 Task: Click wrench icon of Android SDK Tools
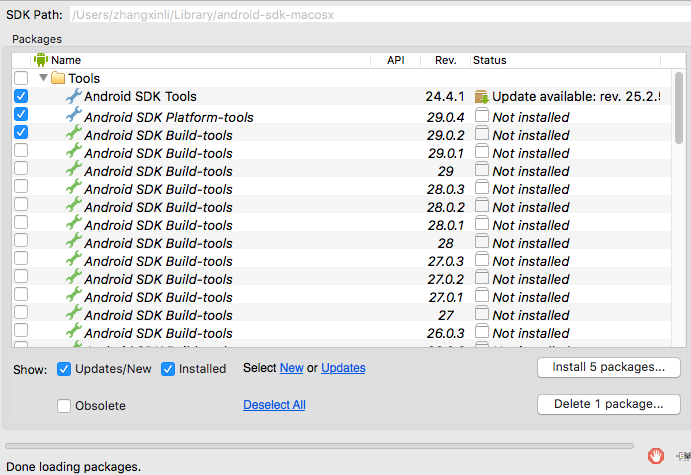(73, 97)
